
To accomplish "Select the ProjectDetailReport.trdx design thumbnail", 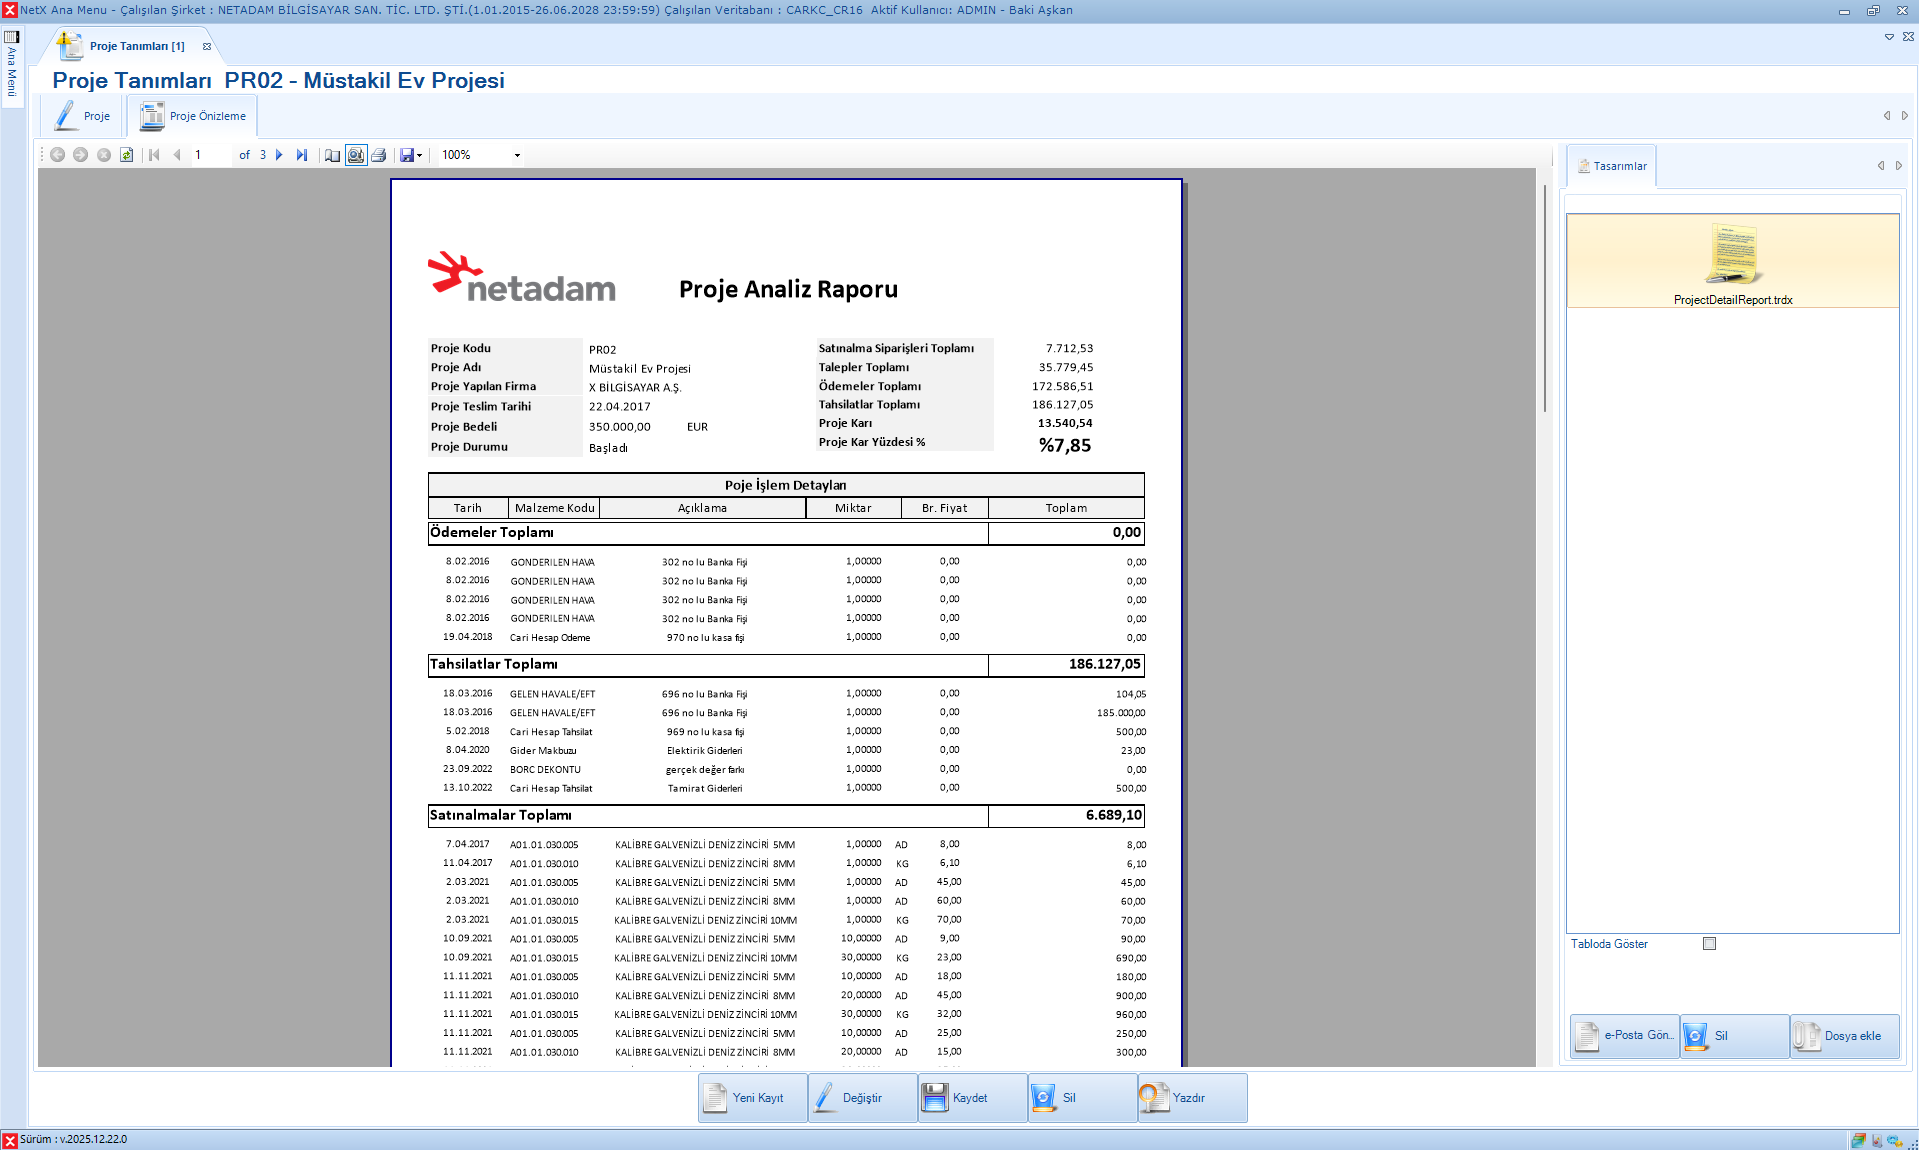I will pos(1733,262).
